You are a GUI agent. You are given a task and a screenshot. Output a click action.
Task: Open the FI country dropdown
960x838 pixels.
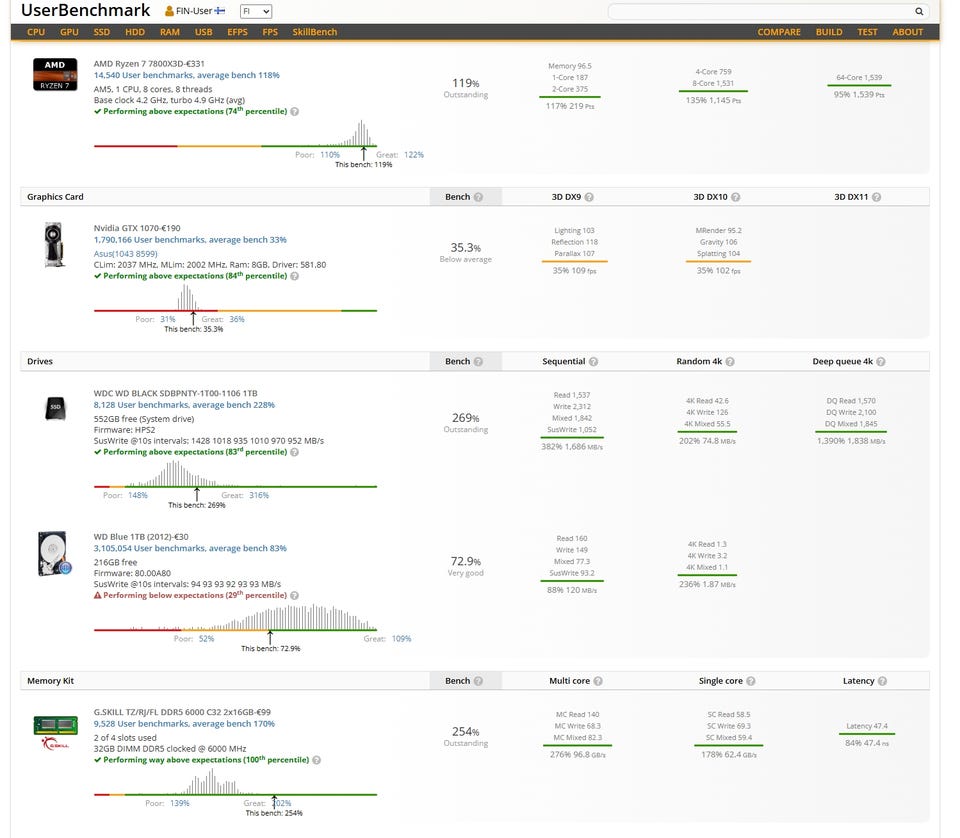click(256, 11)
